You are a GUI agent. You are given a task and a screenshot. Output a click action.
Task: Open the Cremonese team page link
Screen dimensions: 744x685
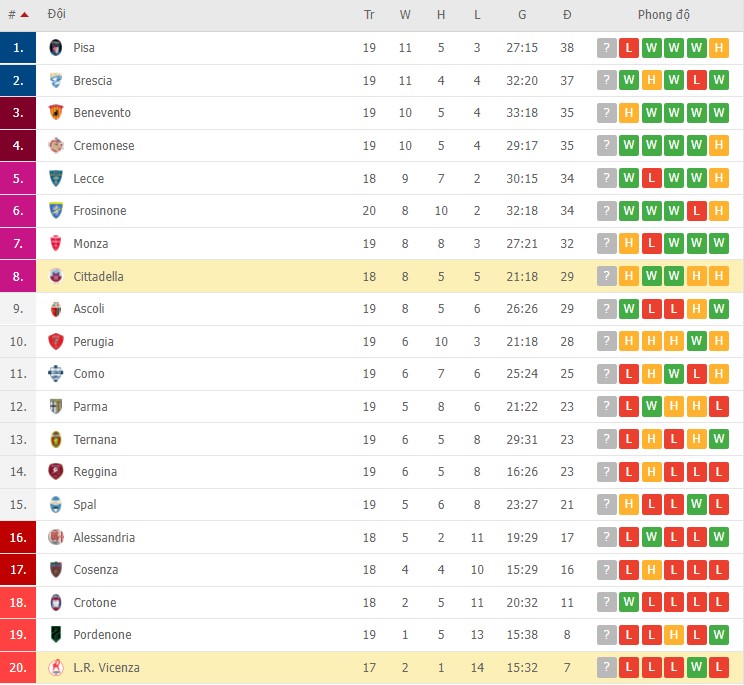[103, 146]
